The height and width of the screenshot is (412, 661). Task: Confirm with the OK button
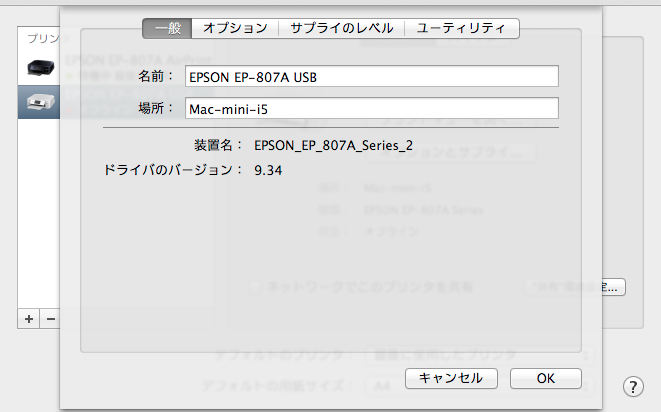[546, 378]
